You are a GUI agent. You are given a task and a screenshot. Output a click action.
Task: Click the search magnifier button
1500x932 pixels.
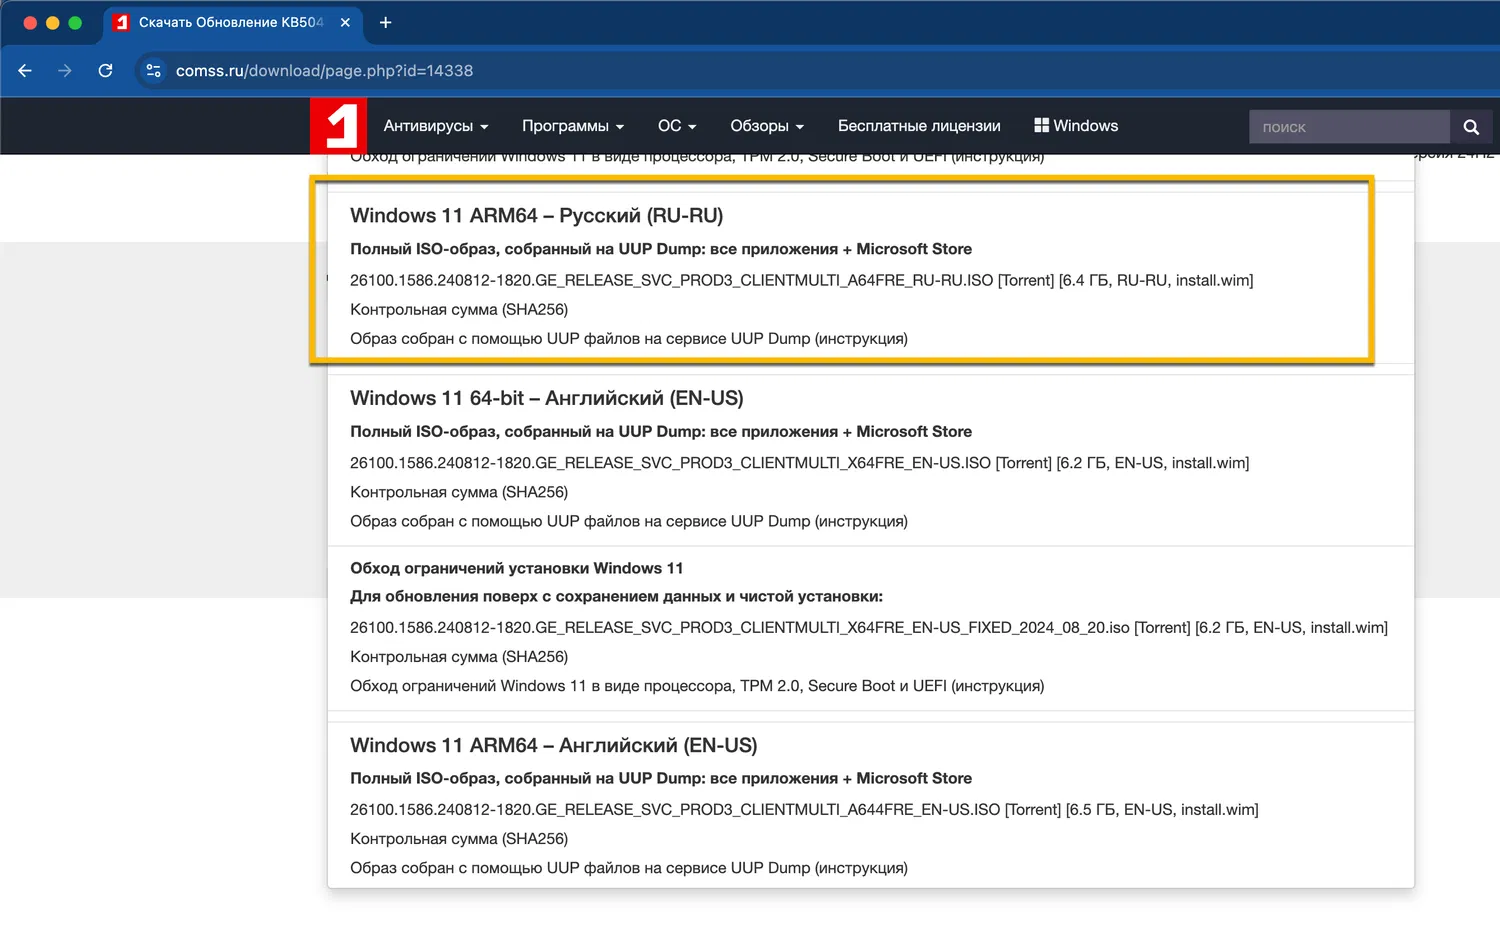tap(1471, 127)
